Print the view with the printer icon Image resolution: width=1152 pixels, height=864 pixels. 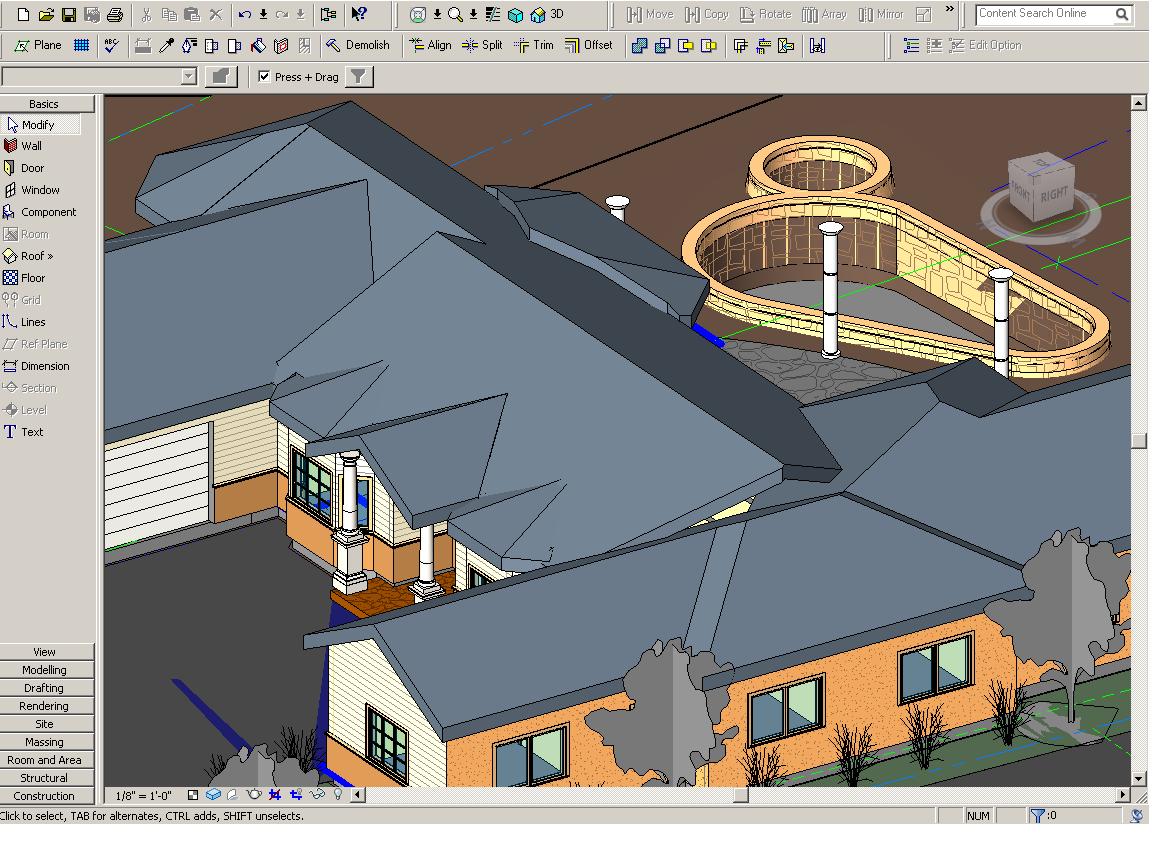[115, 14]
